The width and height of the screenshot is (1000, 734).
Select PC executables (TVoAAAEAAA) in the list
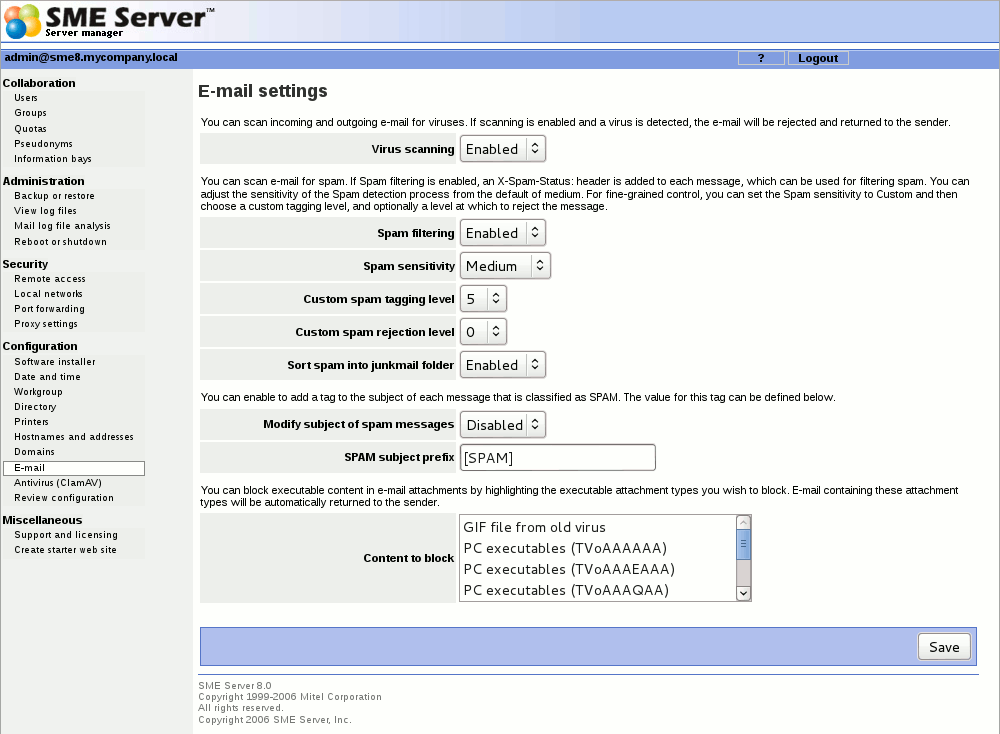tap(598, 569)
